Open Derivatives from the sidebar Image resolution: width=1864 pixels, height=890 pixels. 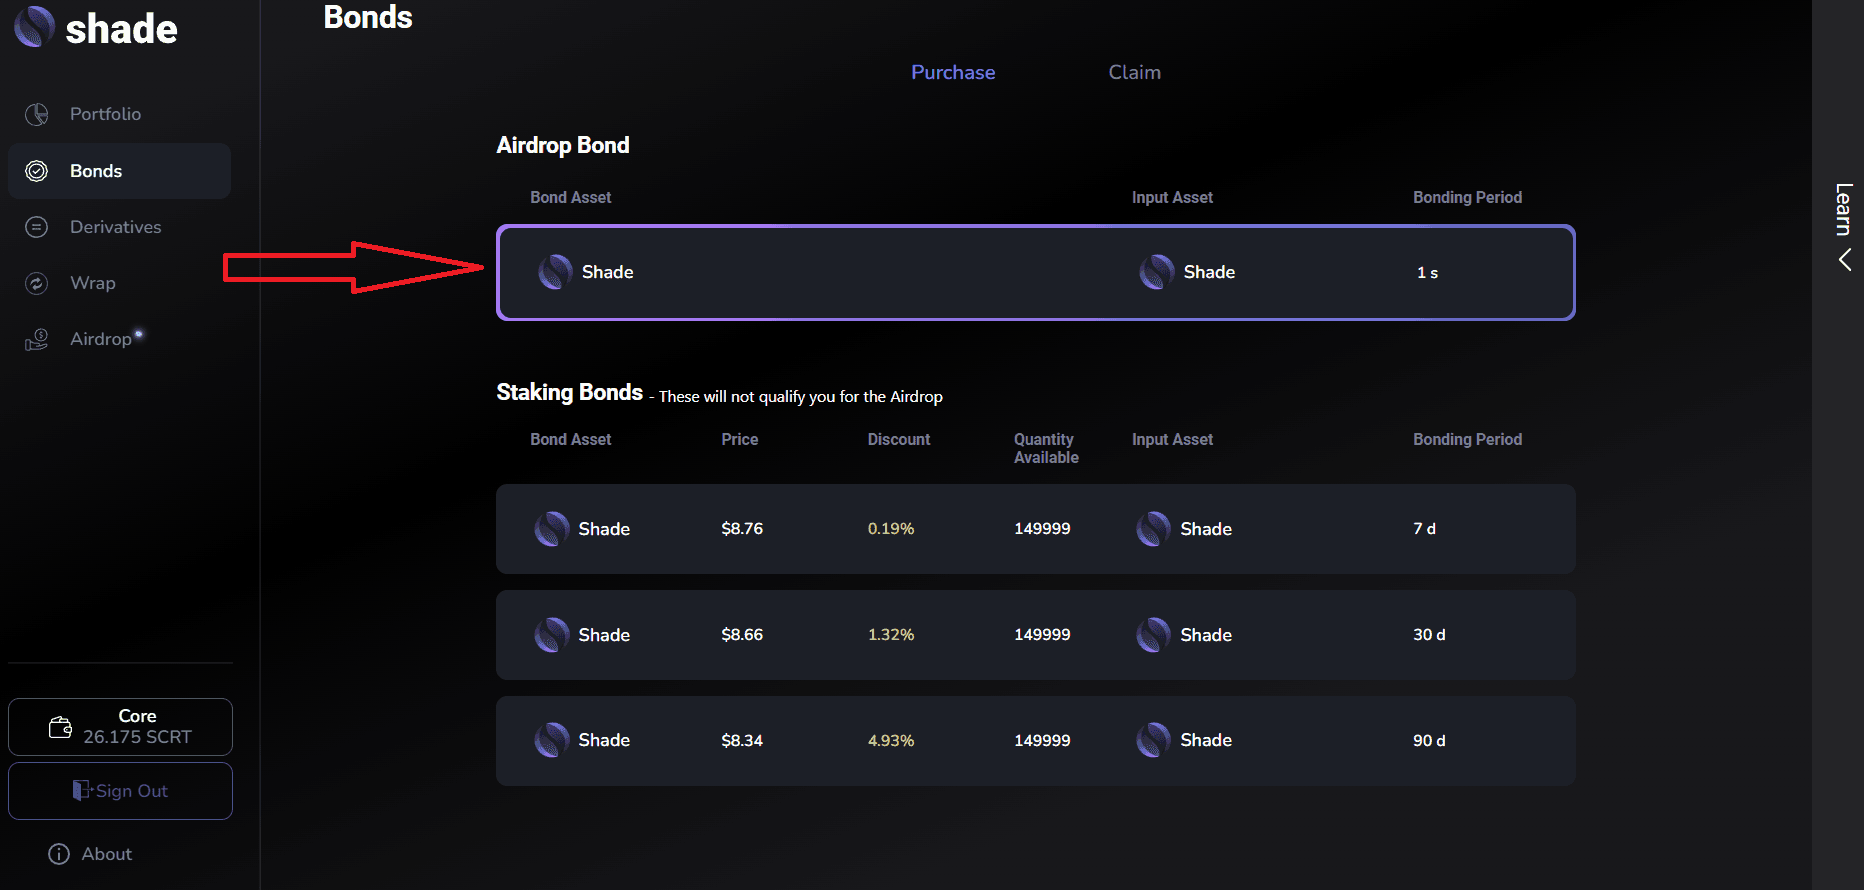point(119,227)
